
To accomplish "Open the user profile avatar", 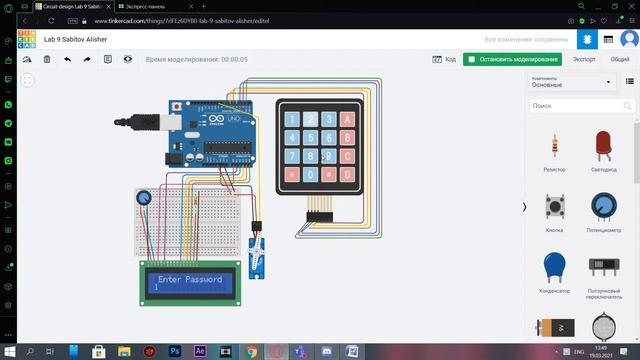I will click(x=629, y=39).
